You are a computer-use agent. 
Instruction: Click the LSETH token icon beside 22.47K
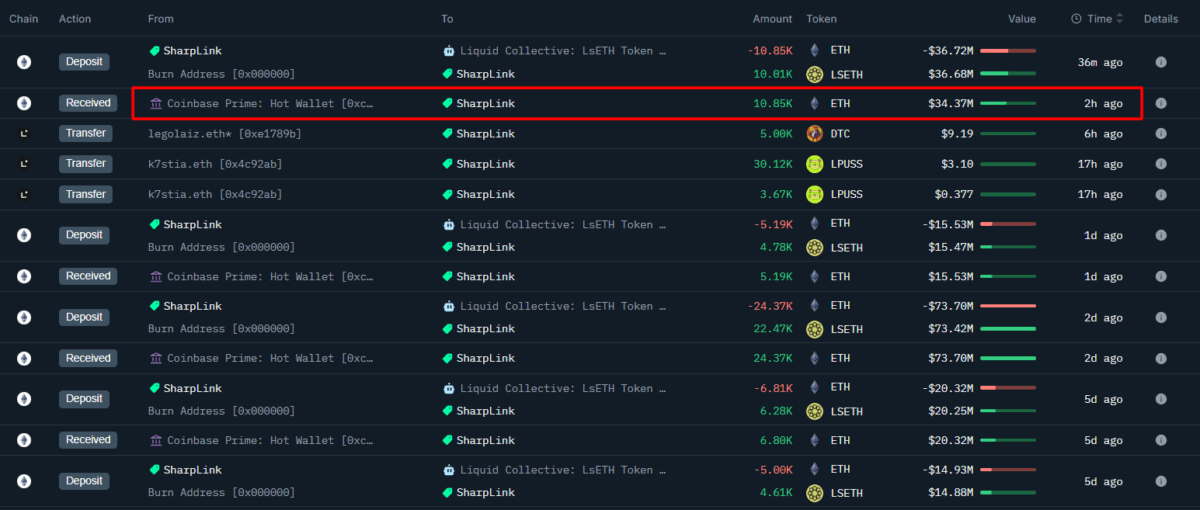[x=814, y=329]
